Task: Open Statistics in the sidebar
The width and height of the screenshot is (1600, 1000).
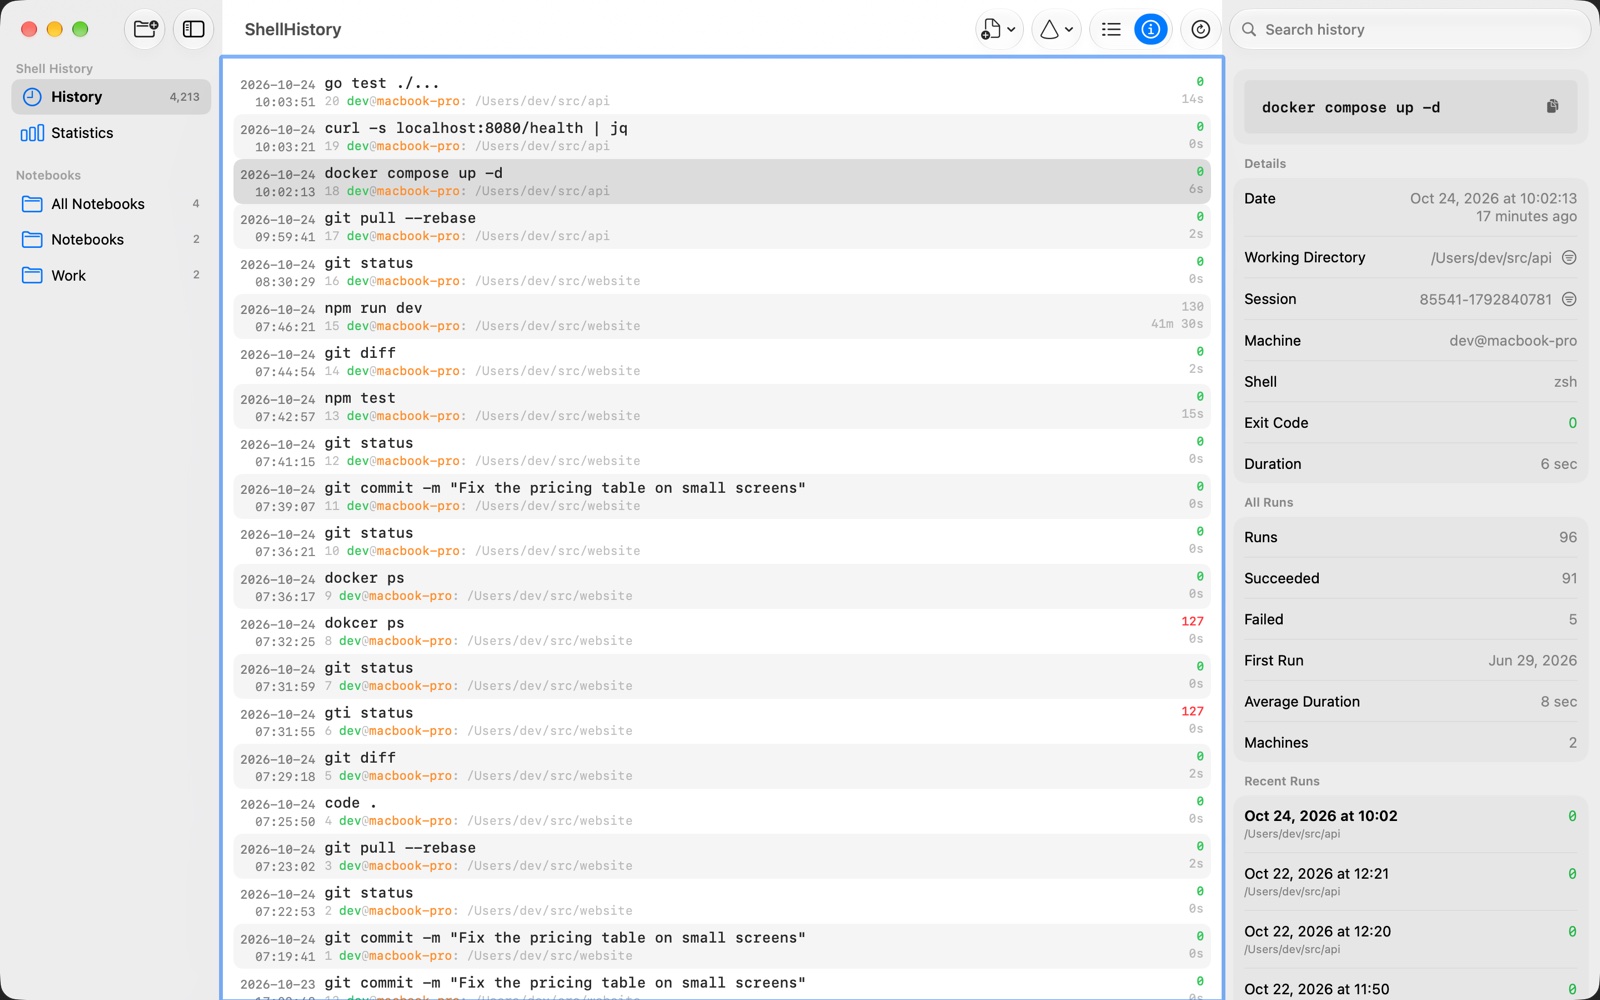Action: click(111, 133)
